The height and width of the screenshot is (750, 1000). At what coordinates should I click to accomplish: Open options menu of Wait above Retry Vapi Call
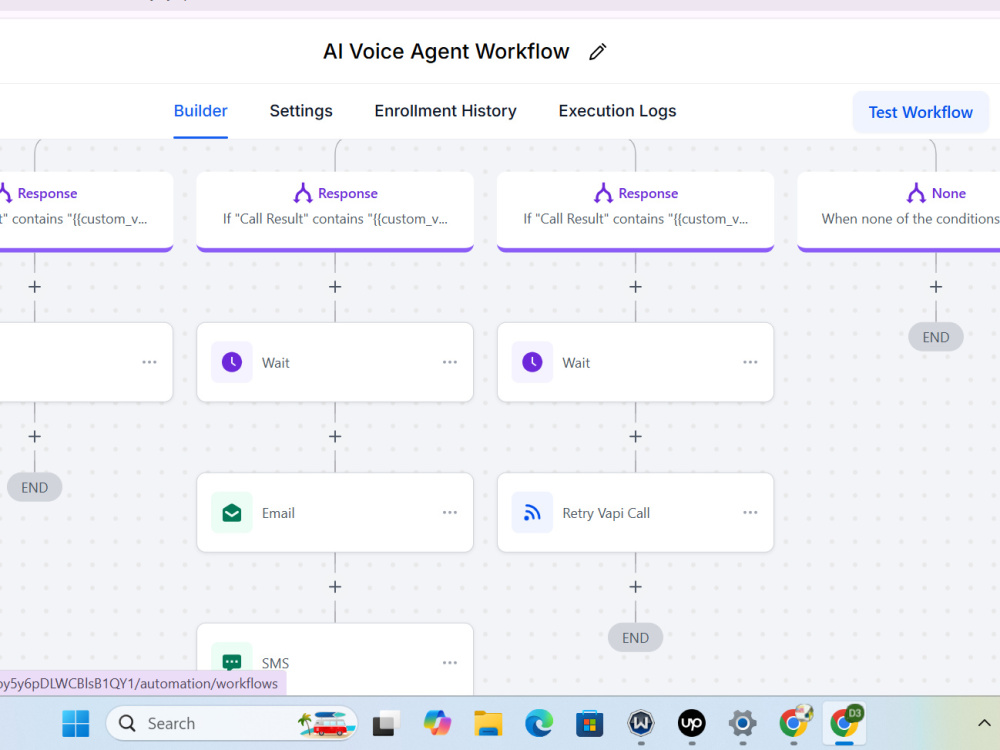[x=750, y=362]
